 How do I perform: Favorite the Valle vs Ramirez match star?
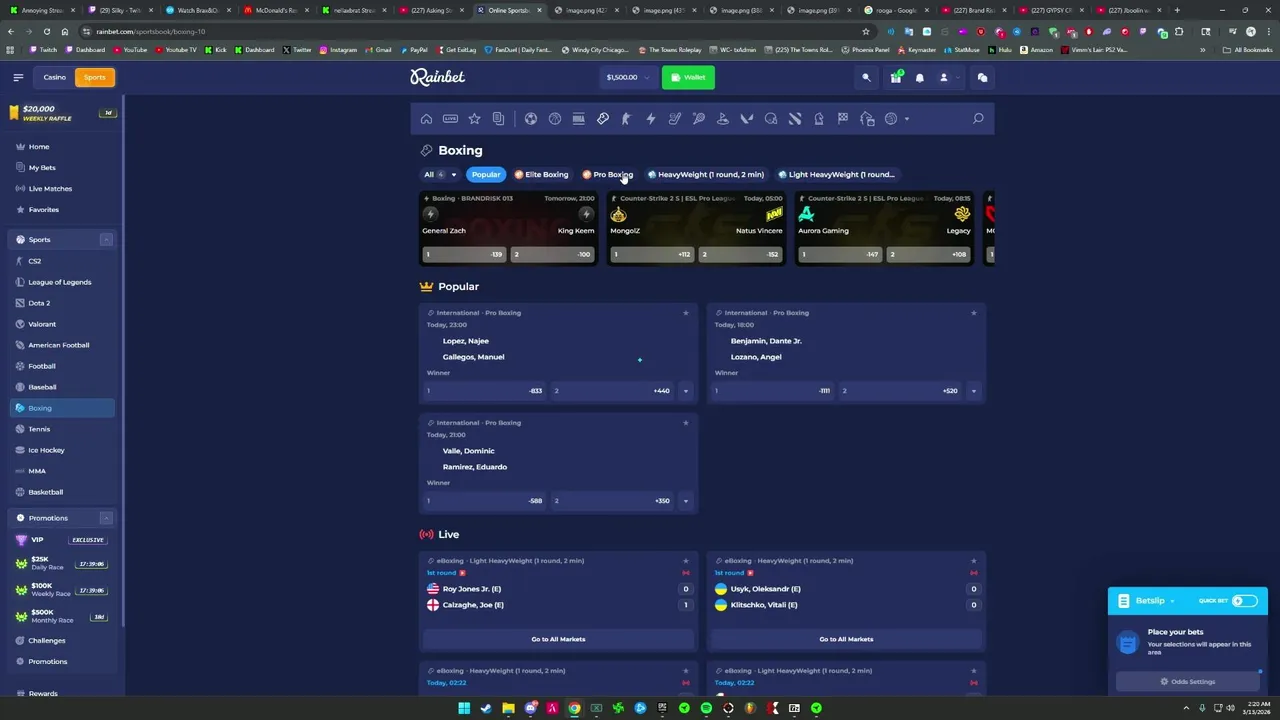pos(686,423)
